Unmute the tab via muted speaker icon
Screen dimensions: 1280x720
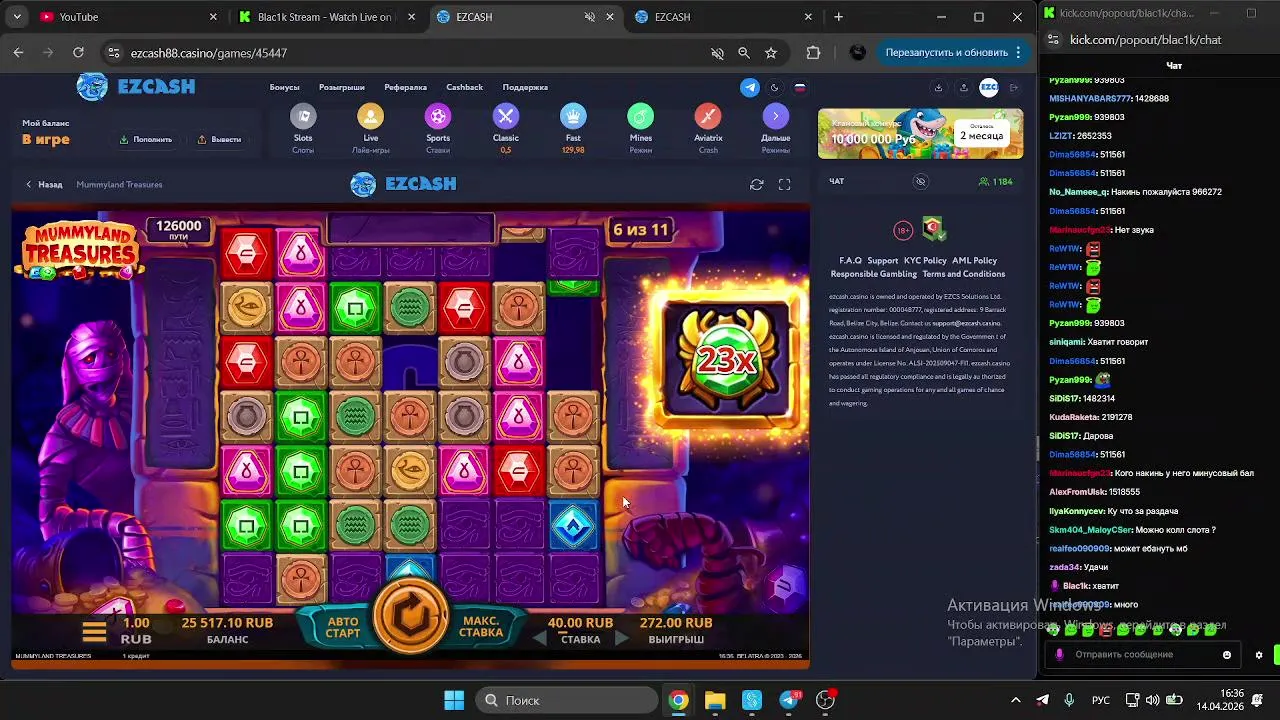click(x=590, y=17)
